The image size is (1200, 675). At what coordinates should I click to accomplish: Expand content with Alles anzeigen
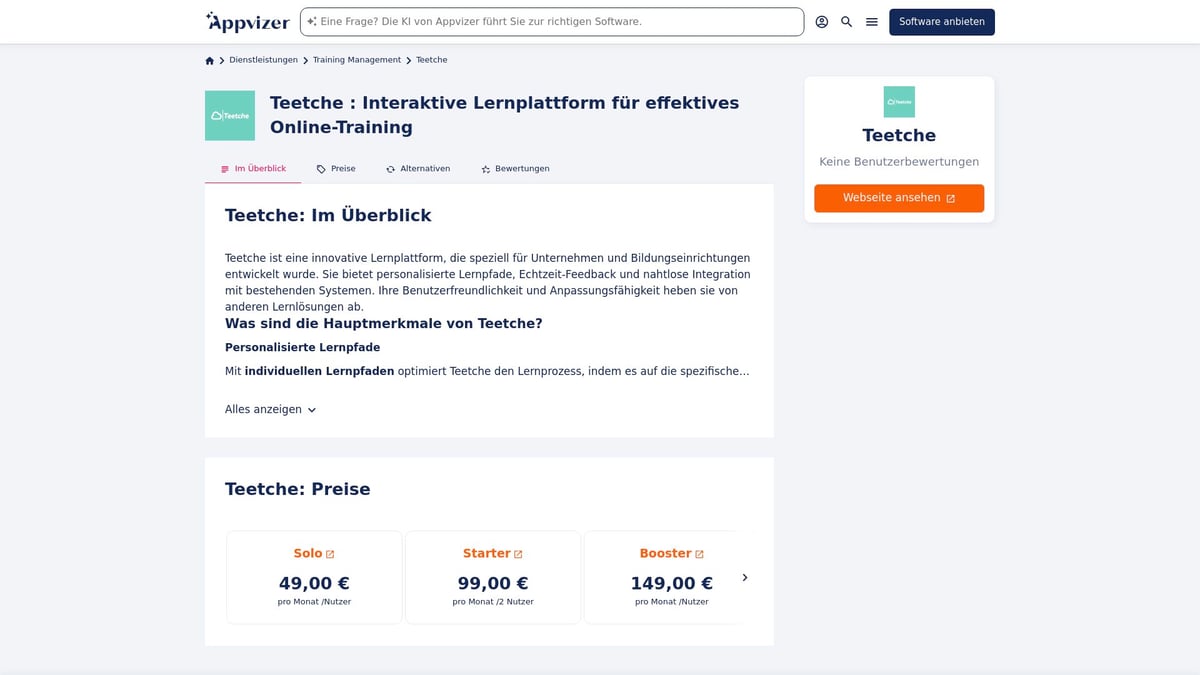(271, 409)
